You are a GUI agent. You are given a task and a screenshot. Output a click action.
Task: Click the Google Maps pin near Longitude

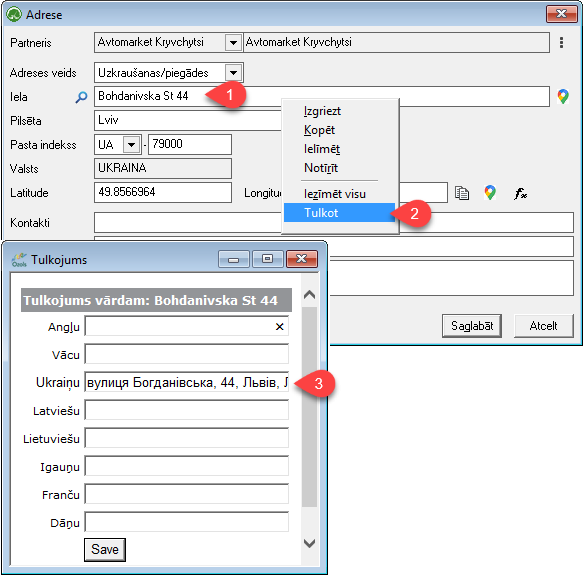(490, 193)
